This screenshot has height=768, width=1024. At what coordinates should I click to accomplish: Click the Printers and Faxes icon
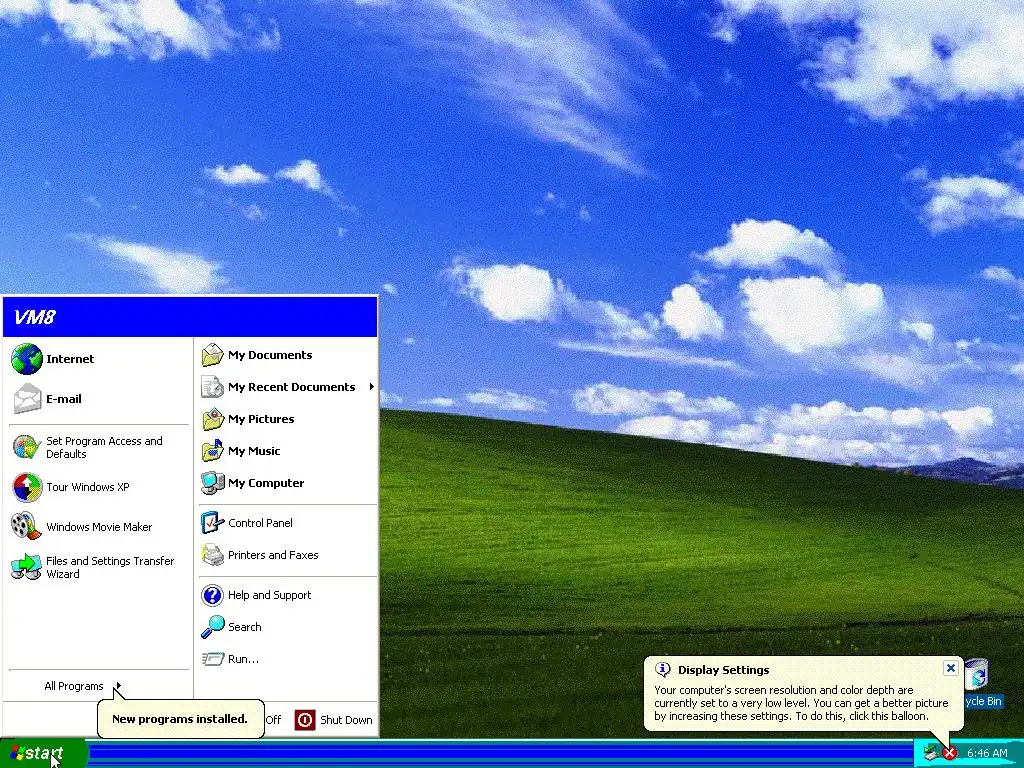(x=213, y=554)
